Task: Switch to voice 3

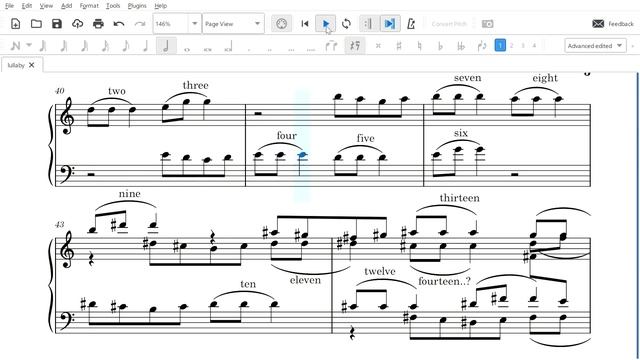Action: (523, 45)
